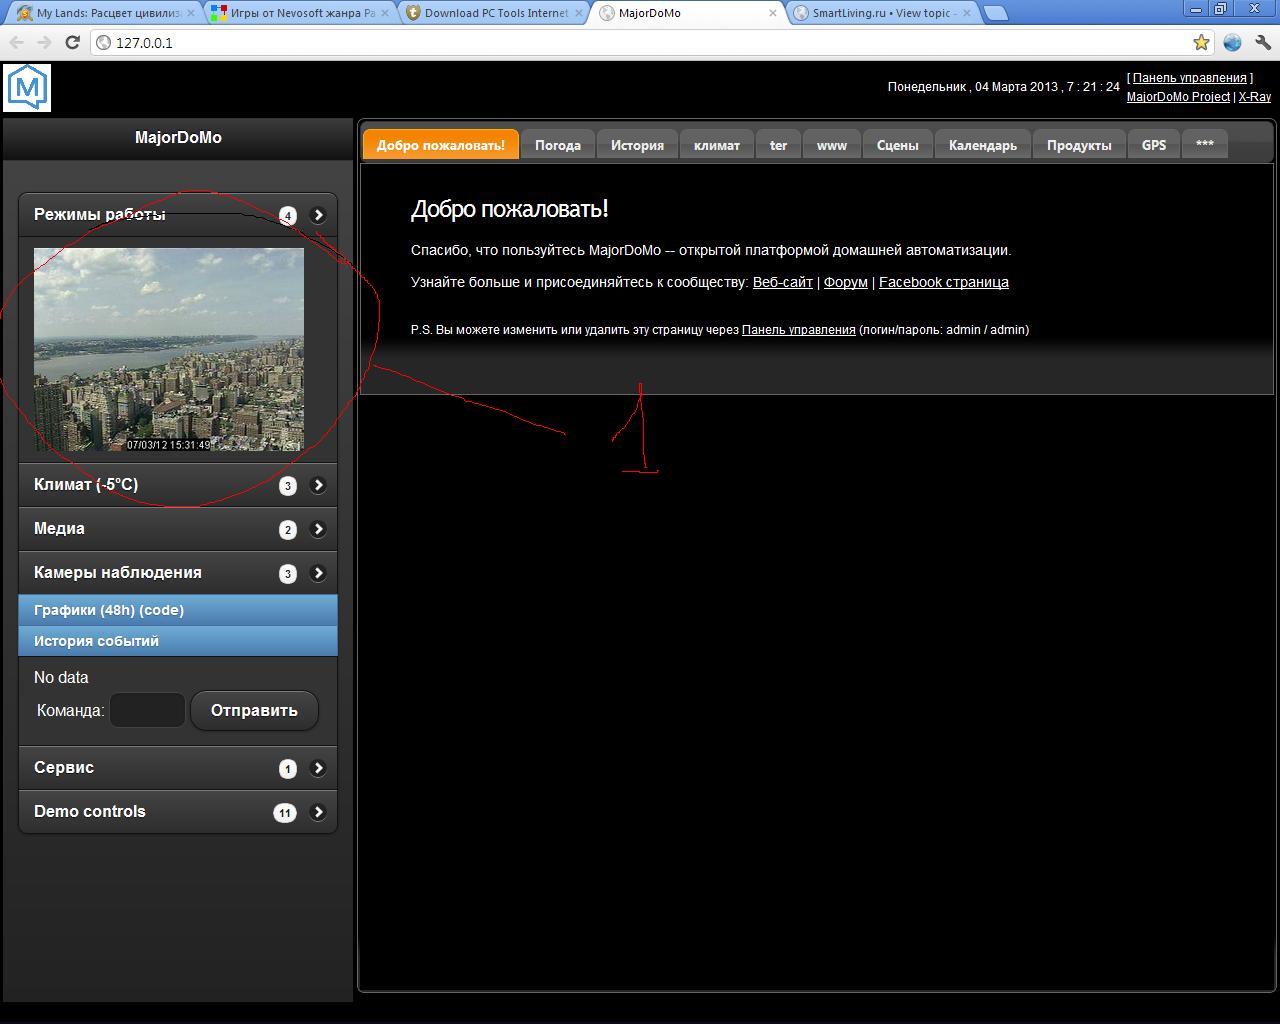
Task: Open the Chrome wrench settings menu
Action: (x=1262, y=42)
